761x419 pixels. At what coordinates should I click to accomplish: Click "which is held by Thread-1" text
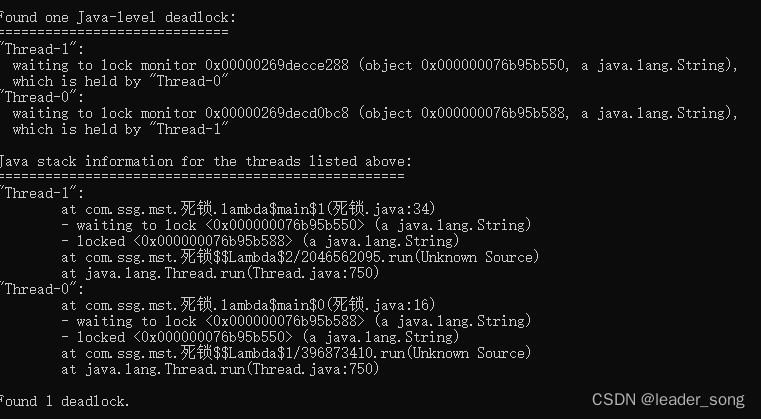click(120, 129)
